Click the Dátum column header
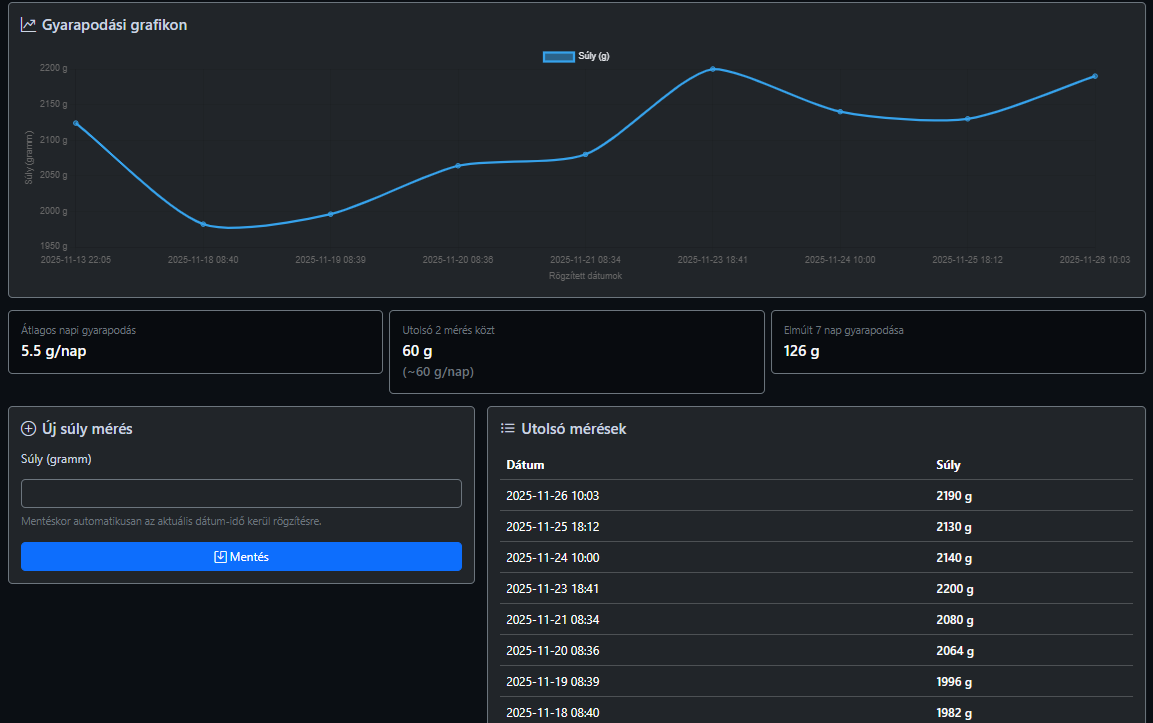 (x=525, y=465)
